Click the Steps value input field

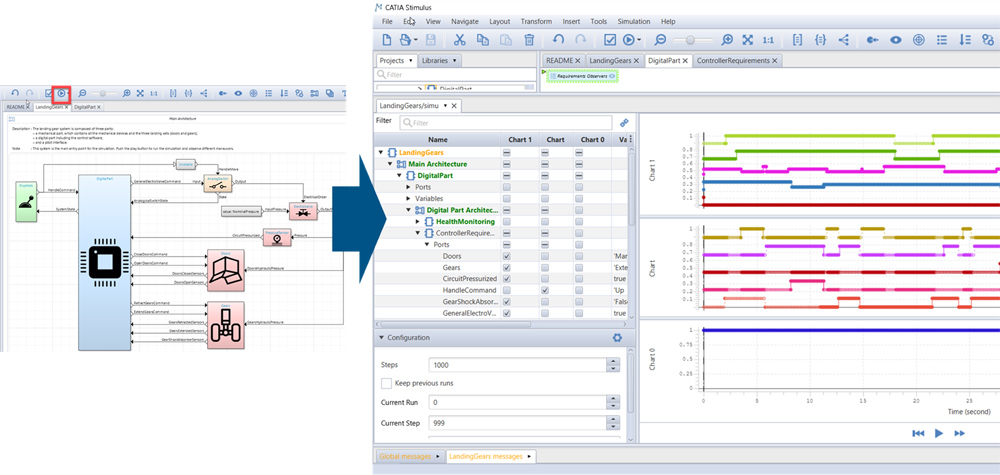coord(517,365)
